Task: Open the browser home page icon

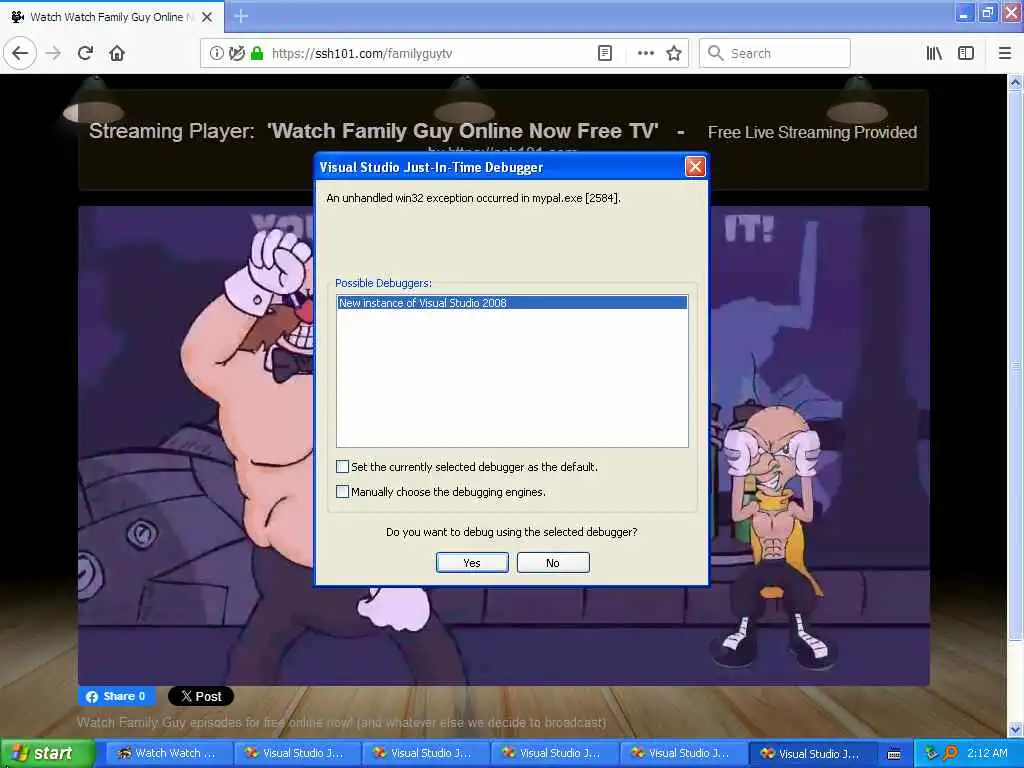Action: pos(117,54)
